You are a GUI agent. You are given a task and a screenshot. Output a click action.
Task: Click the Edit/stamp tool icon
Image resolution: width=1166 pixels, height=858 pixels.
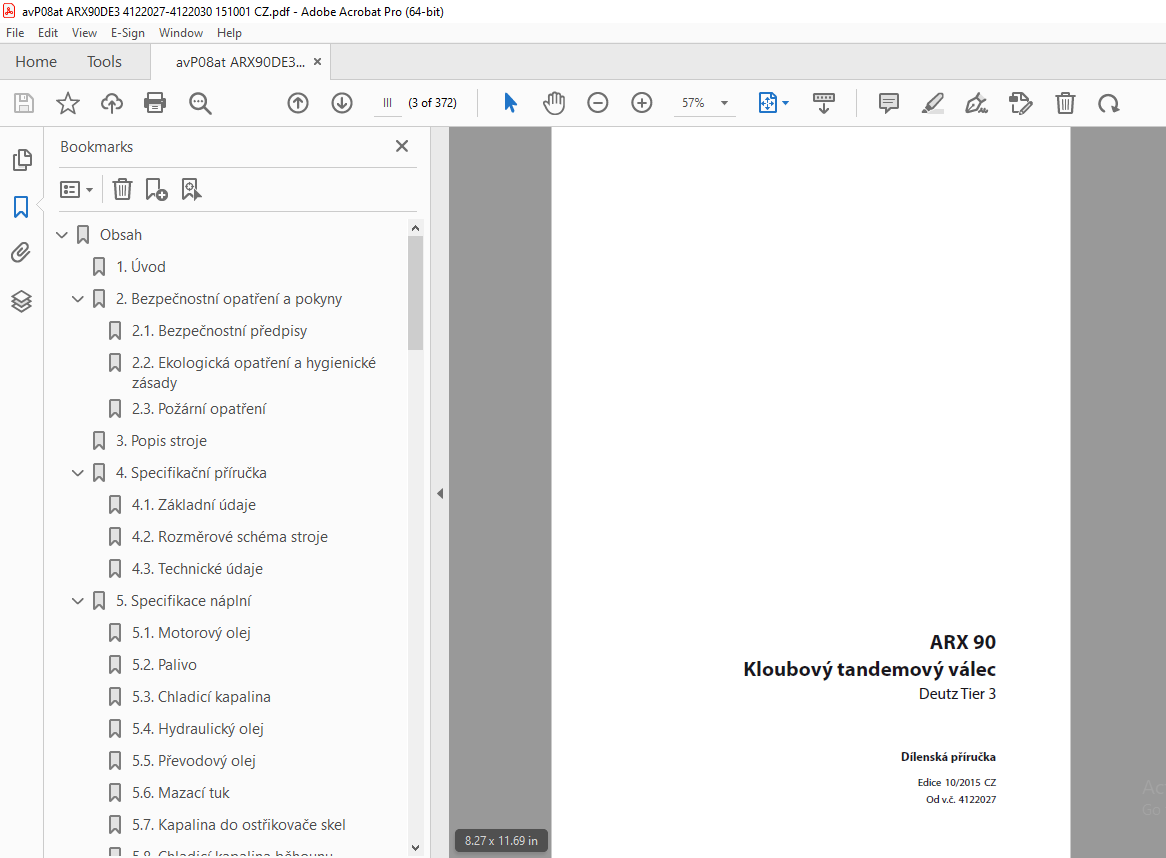1021,103
